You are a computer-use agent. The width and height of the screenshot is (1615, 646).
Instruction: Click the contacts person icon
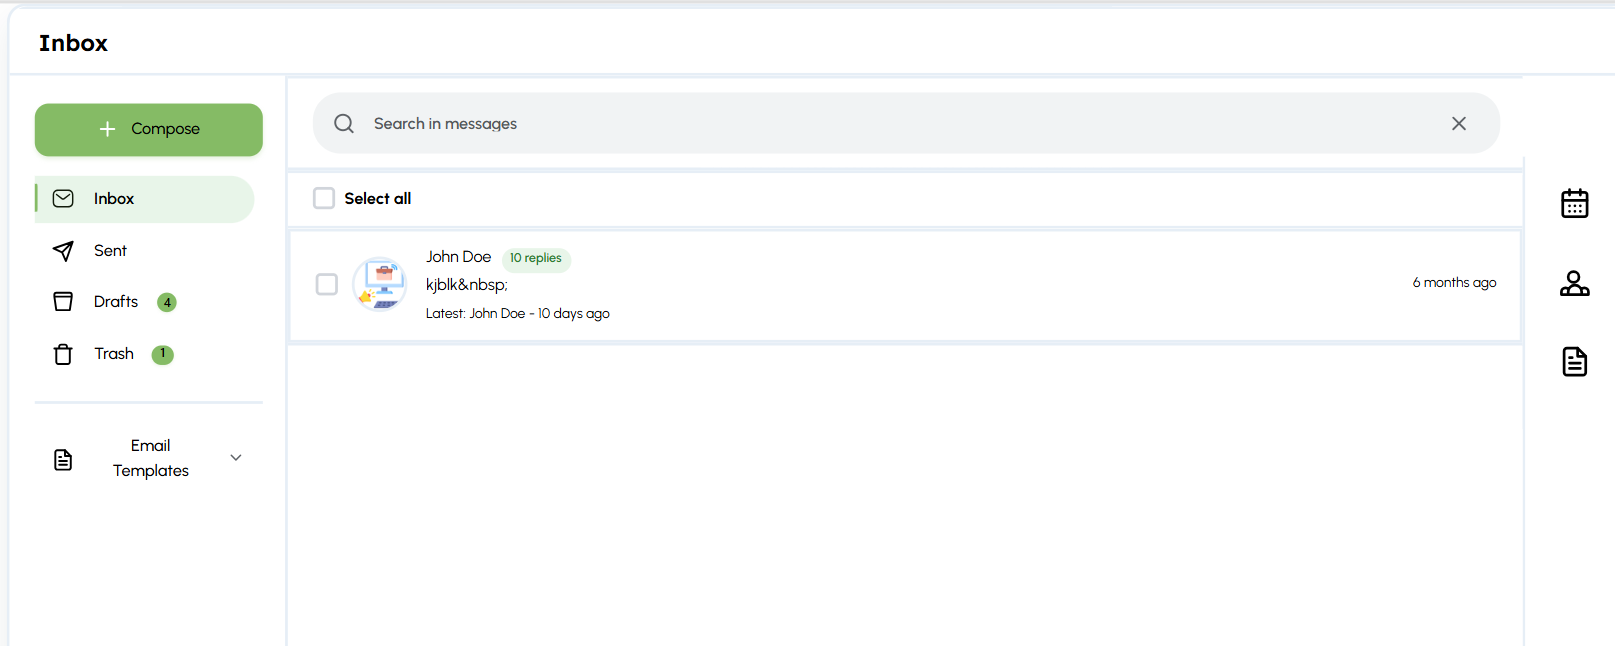click(1574, 284)
